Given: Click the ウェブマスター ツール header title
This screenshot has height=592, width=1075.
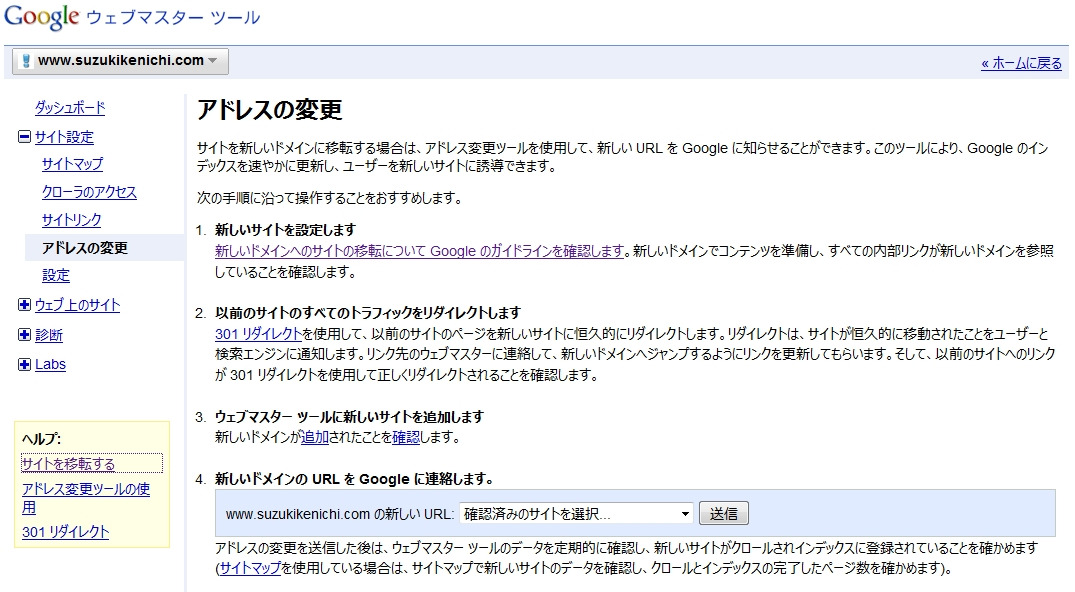Looking at the screenshot, I should [173, 18].
